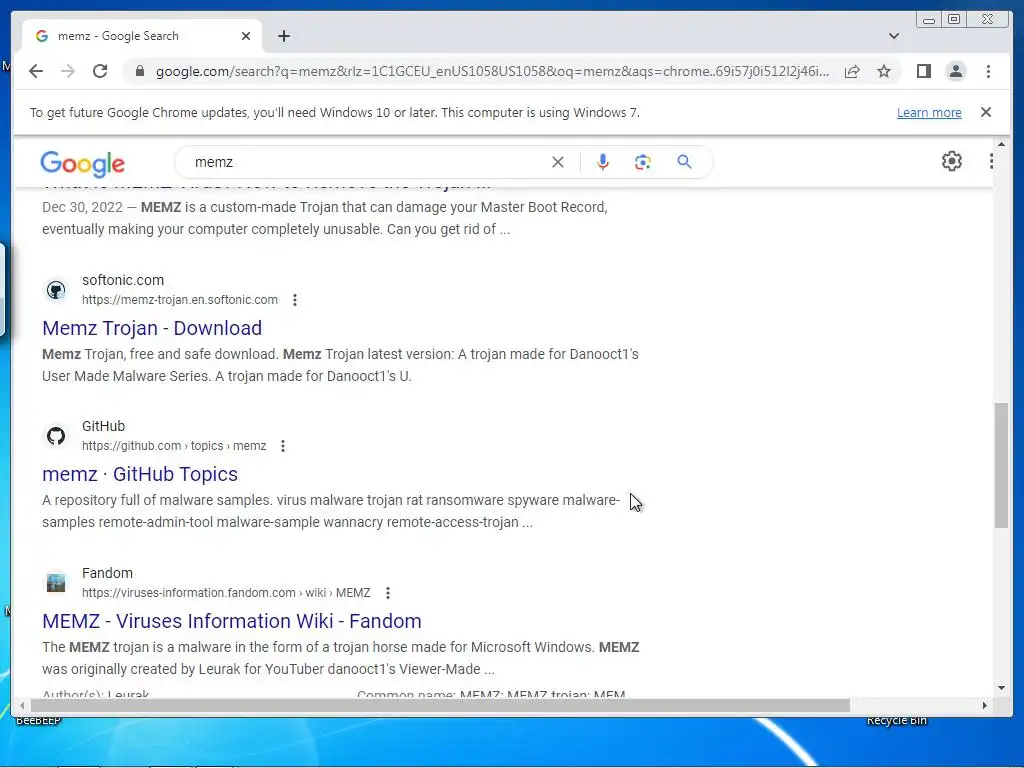1024x768 pixels.
Task: Click the github.com topics memz breadcrumb
Action: pyautogui.click(x=174, y=446)
